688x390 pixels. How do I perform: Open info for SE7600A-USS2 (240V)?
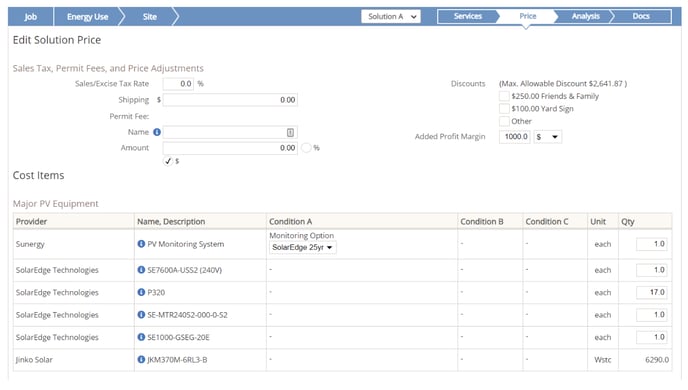[141, 270]
